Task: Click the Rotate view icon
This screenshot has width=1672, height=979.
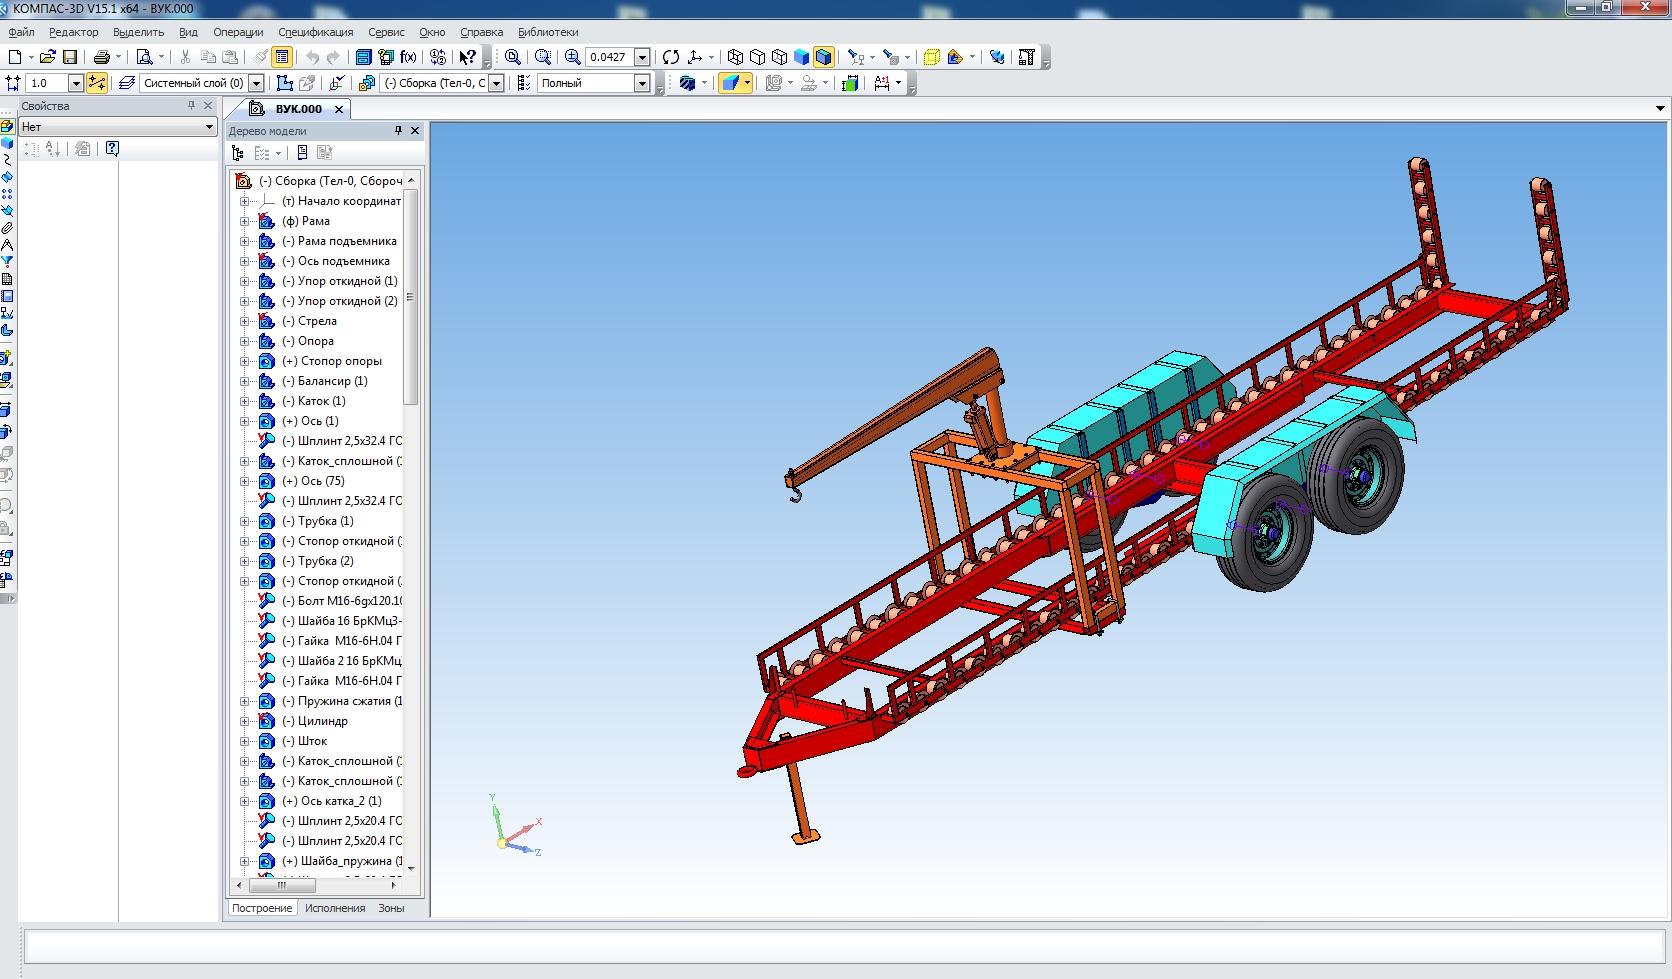Action: (x=671, y=57)
